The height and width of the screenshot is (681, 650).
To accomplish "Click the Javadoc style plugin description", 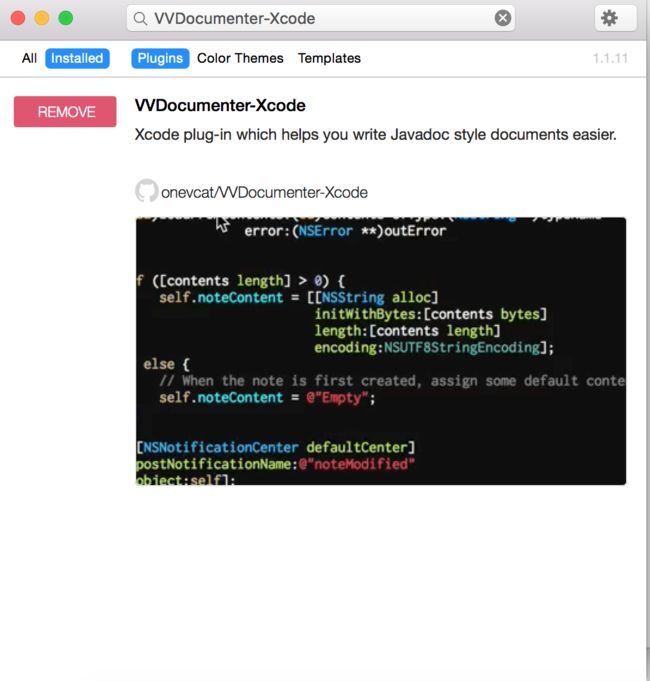I will [x=375, y=135].
